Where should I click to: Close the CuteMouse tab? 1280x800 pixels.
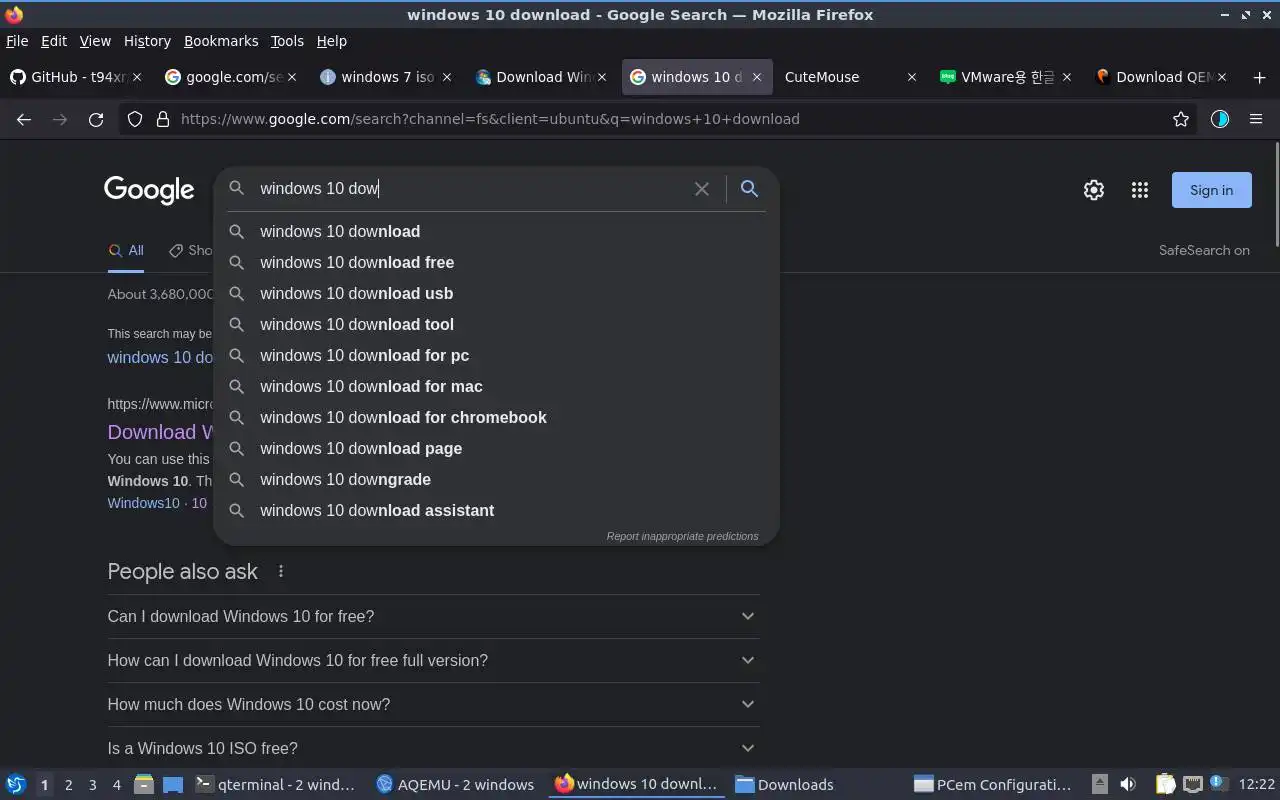coord(911,77)
